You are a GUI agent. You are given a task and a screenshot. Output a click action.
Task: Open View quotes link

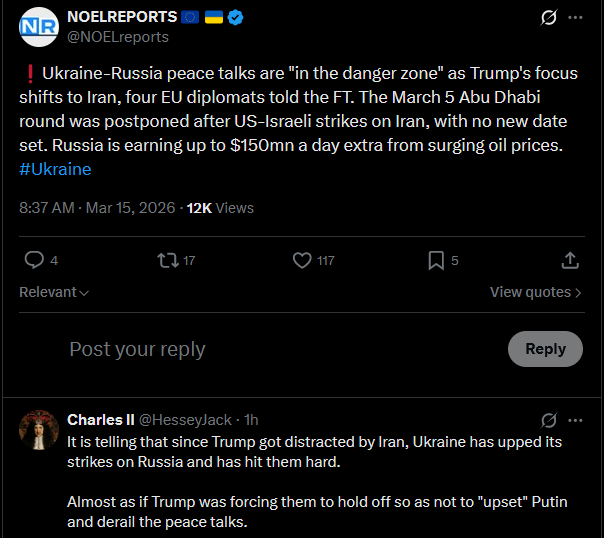pyautogui.click(x=535, y=292)
